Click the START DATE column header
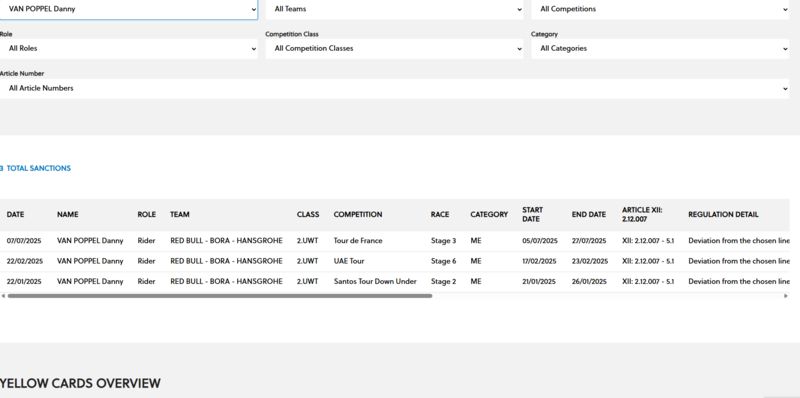The height and width of the screenshot is (398, 800). click(533, 215)
